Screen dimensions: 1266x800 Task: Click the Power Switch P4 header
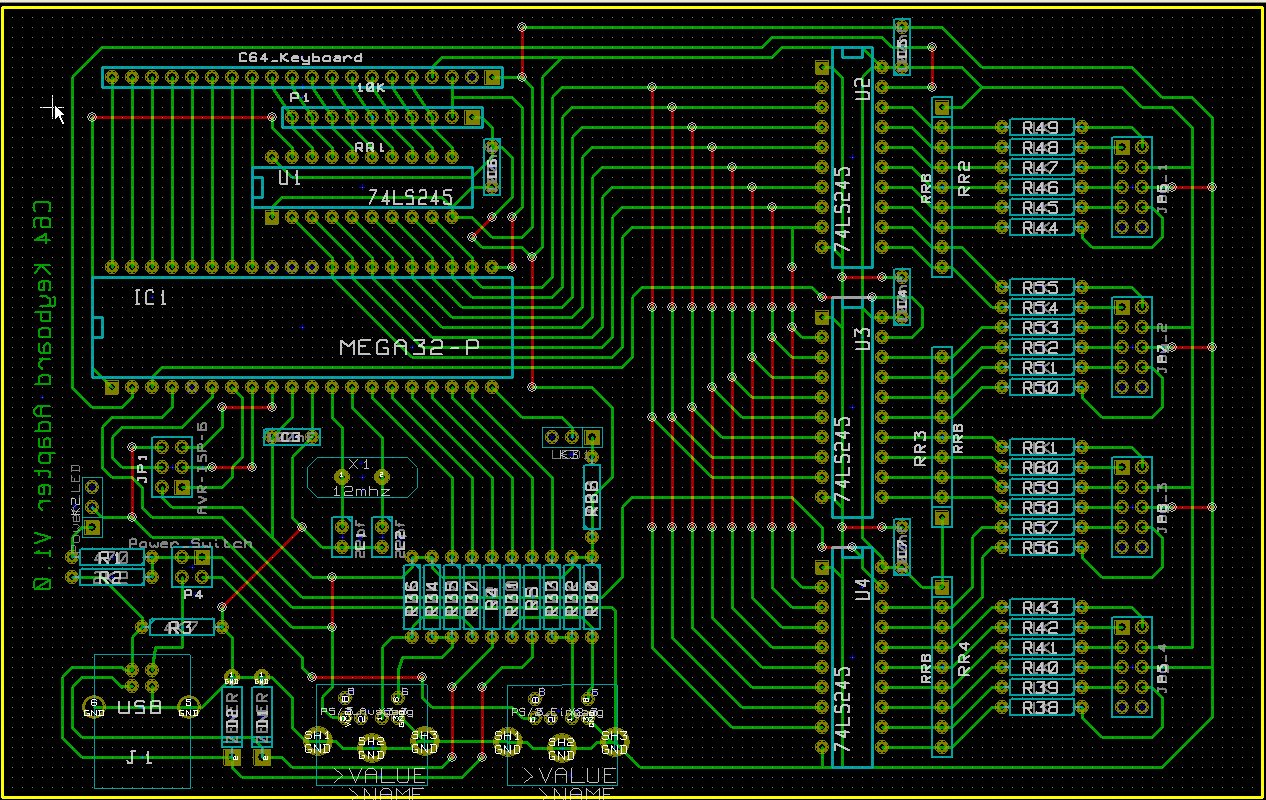[191, 568]
